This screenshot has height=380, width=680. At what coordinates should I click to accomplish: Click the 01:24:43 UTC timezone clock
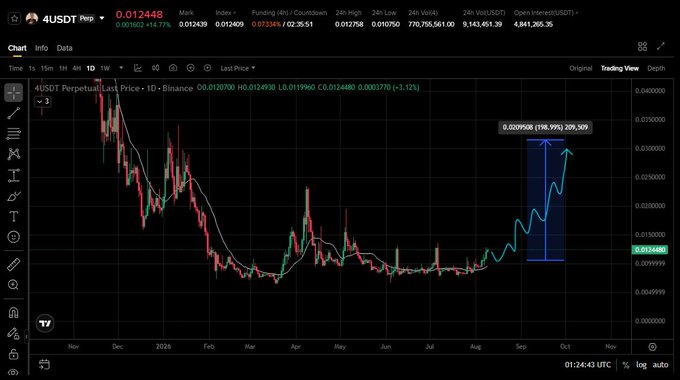pos(588,365)
